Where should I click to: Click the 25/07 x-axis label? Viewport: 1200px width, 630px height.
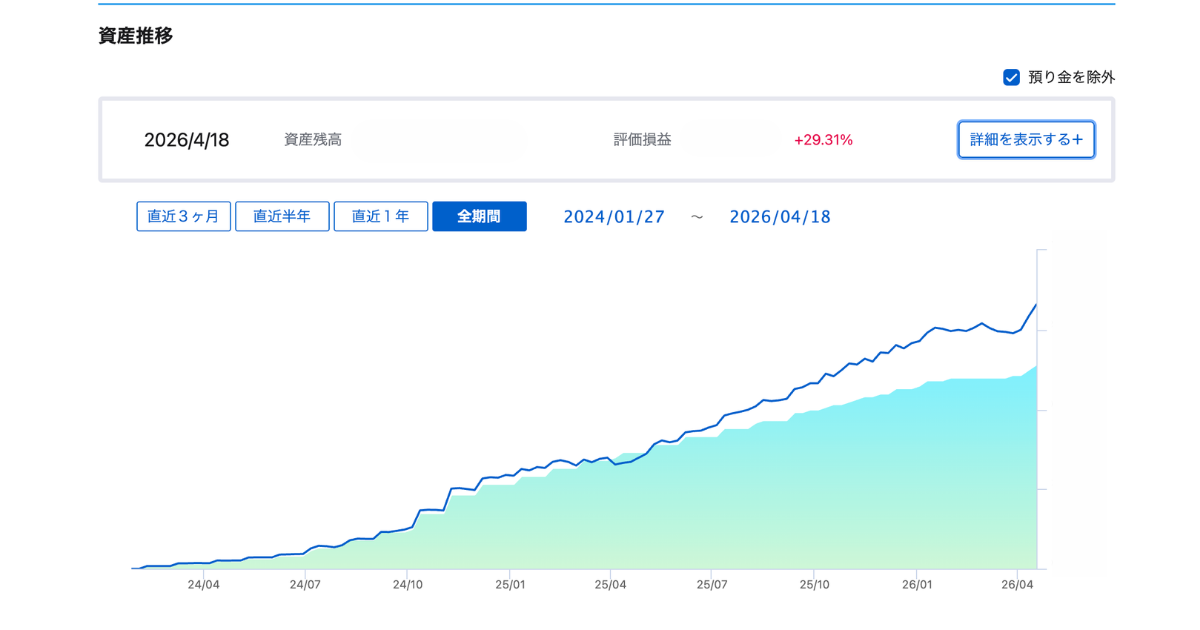pyautogui.click(x=711, y=585)
